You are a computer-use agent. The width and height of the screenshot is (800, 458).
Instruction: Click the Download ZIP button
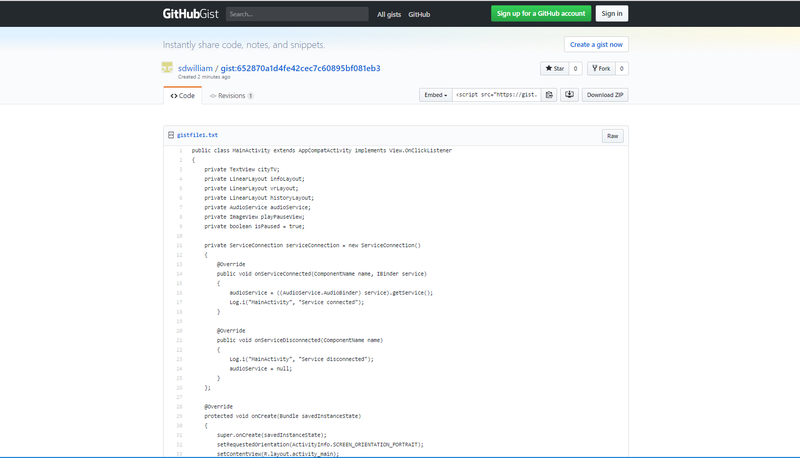[x=605, y=95]
